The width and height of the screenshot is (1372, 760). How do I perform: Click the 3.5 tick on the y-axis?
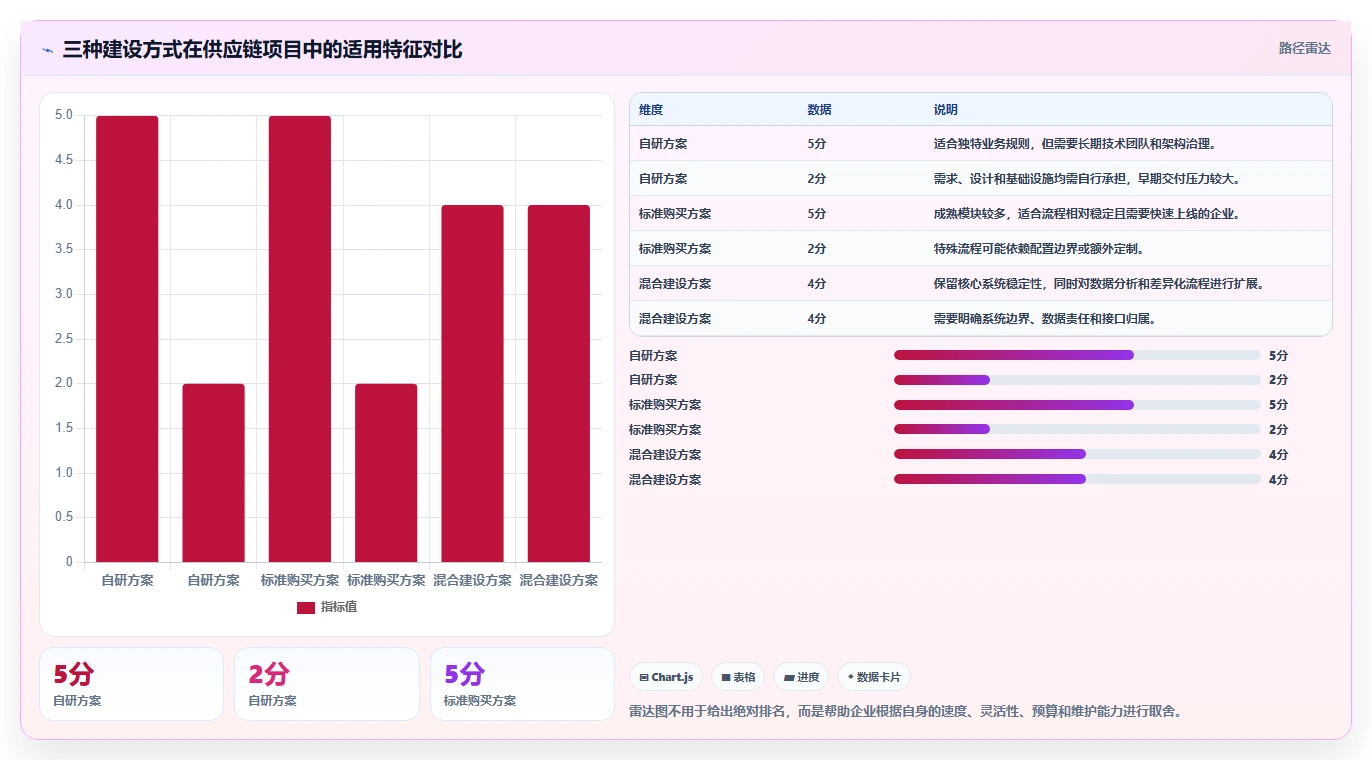click(64, 249)
